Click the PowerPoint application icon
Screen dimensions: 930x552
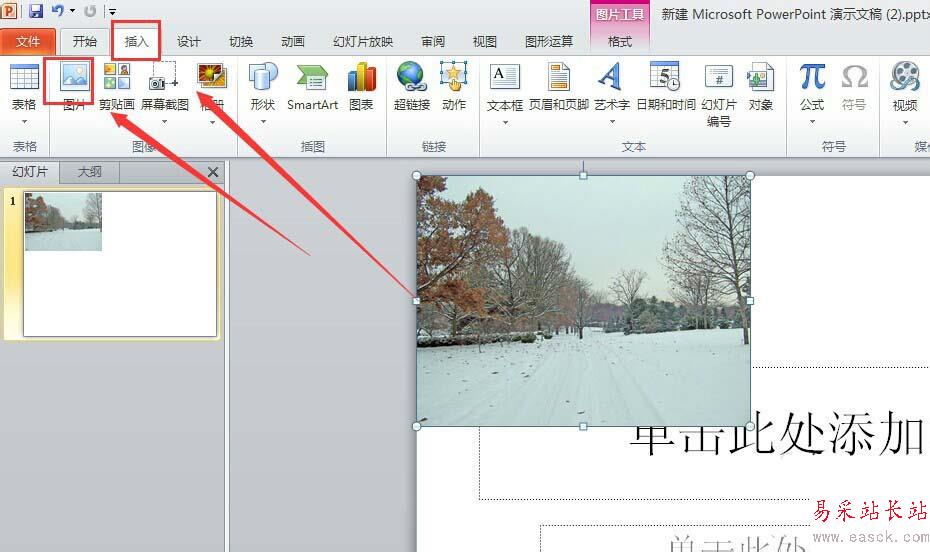point(9,10)
